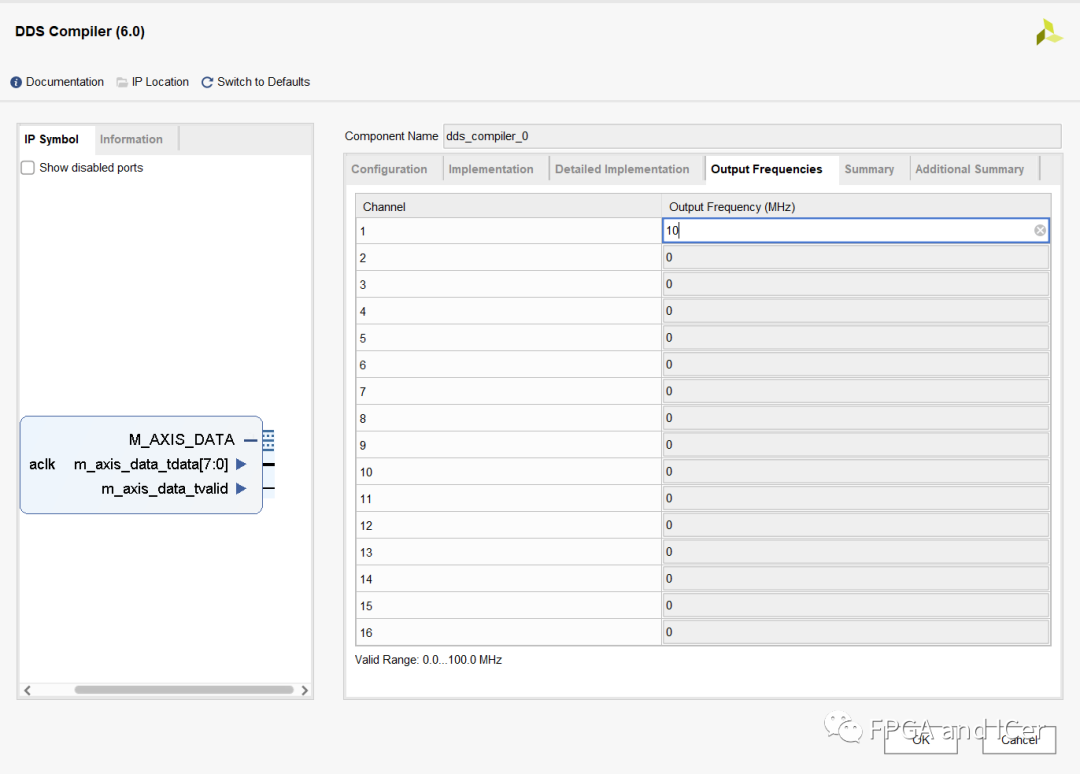Click the IP Location link
1080x774 pixels.
(160, 82)
